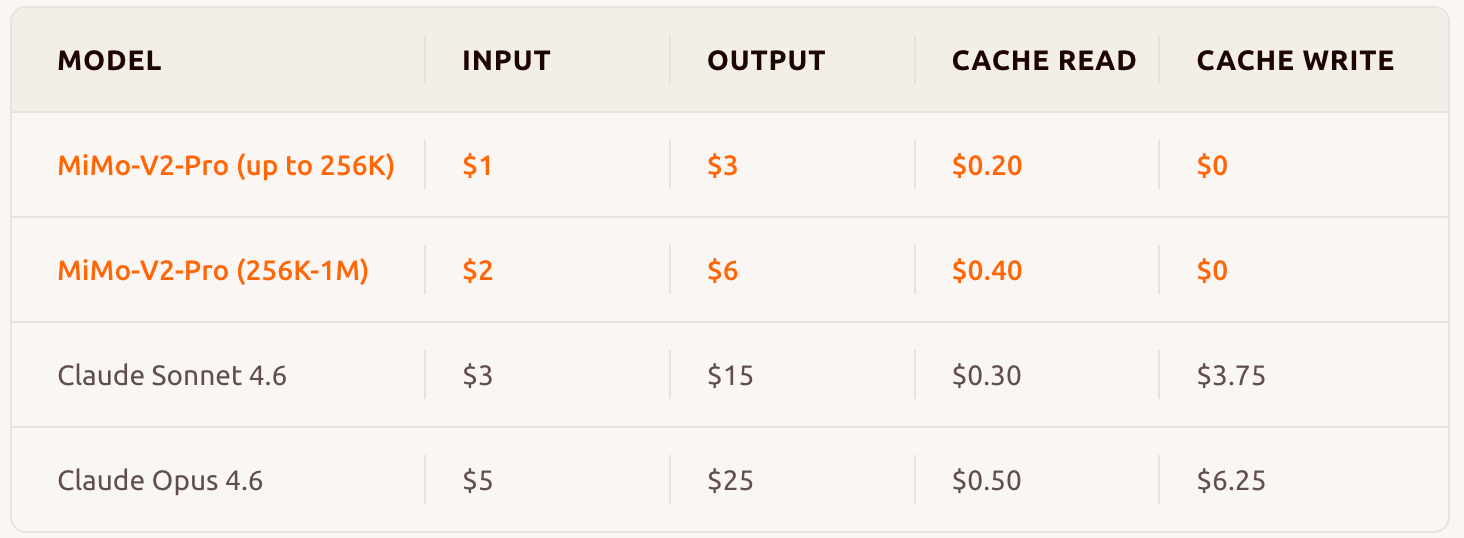Image resolution: width=1464 pixels, height=538 pixels.
Task: Click the $1 input price cell
Action: (x=477, y=166)
